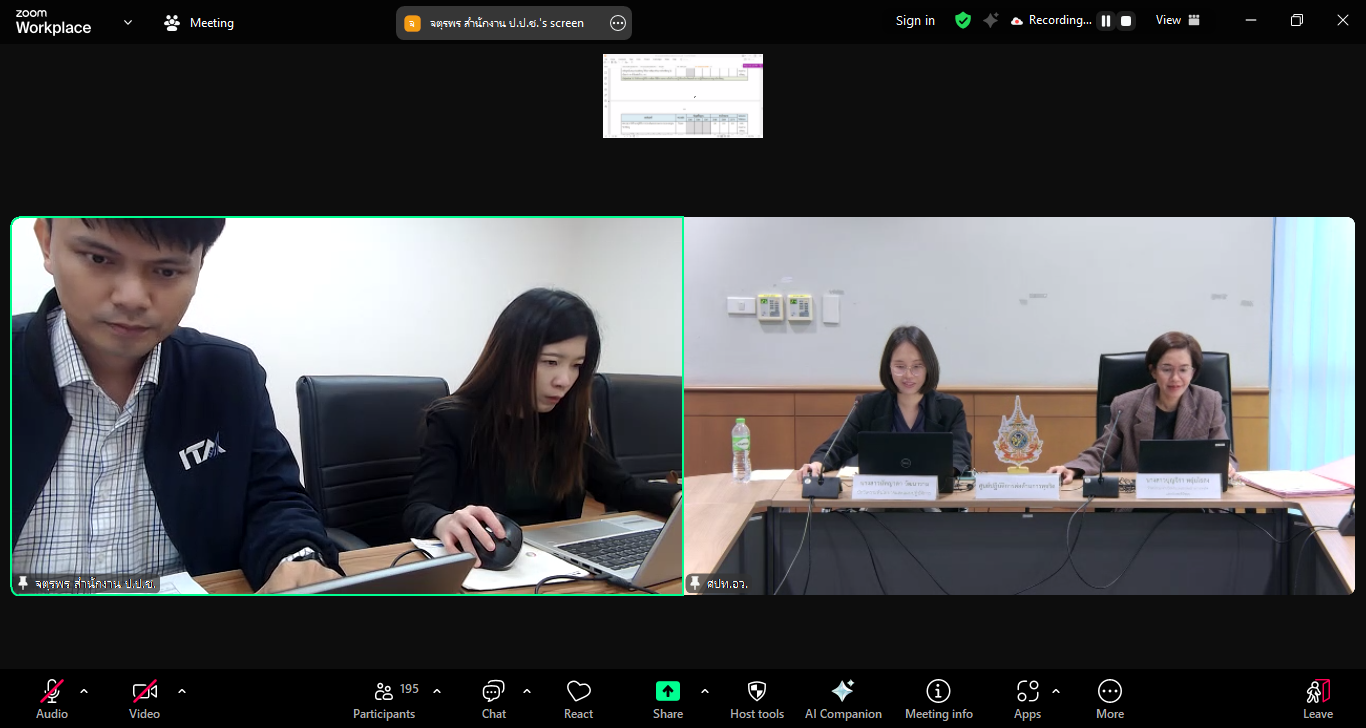Stop the meeting recording

pos(1126,21)
